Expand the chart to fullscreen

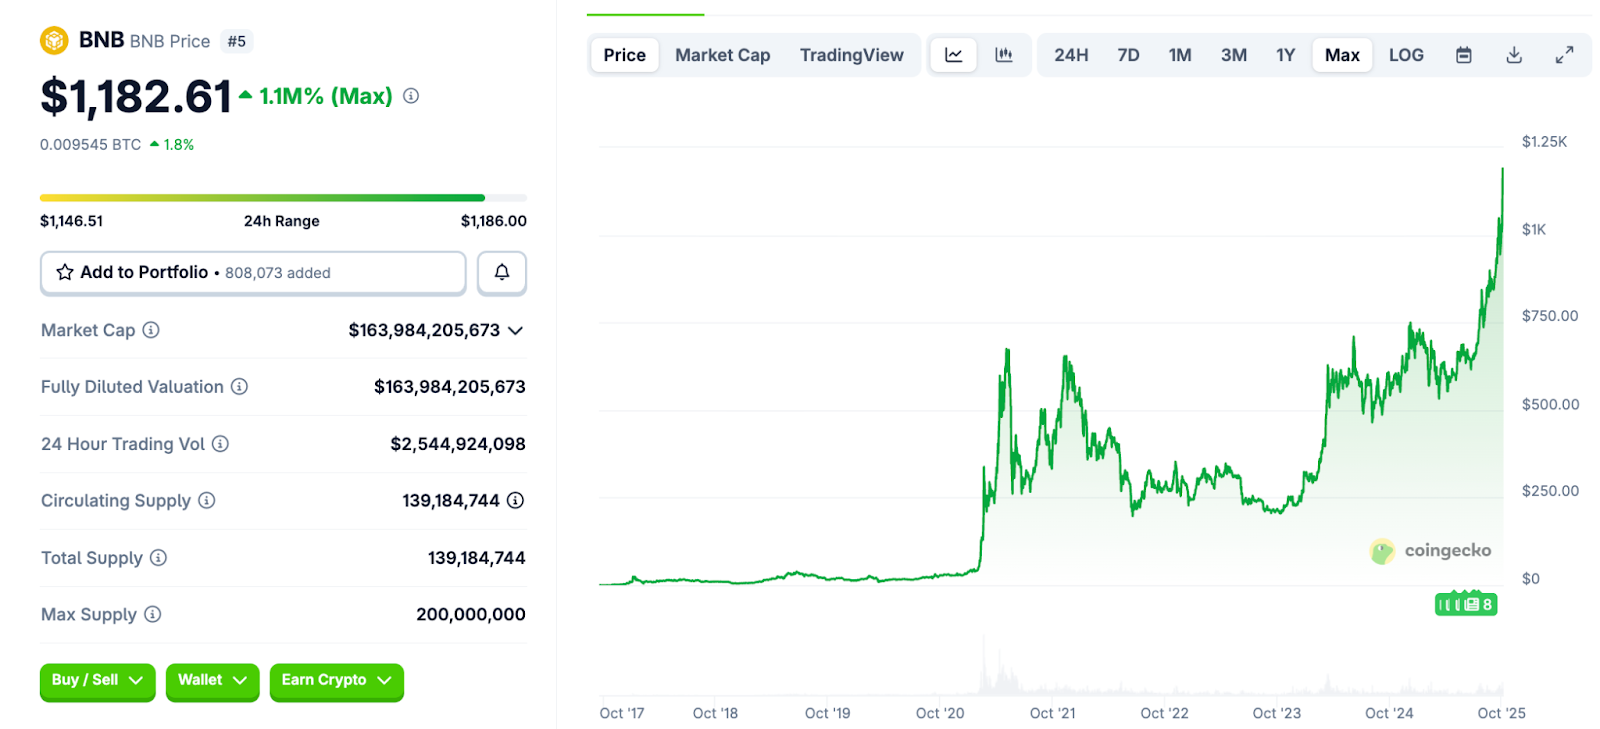click(x=1564, y=55)
